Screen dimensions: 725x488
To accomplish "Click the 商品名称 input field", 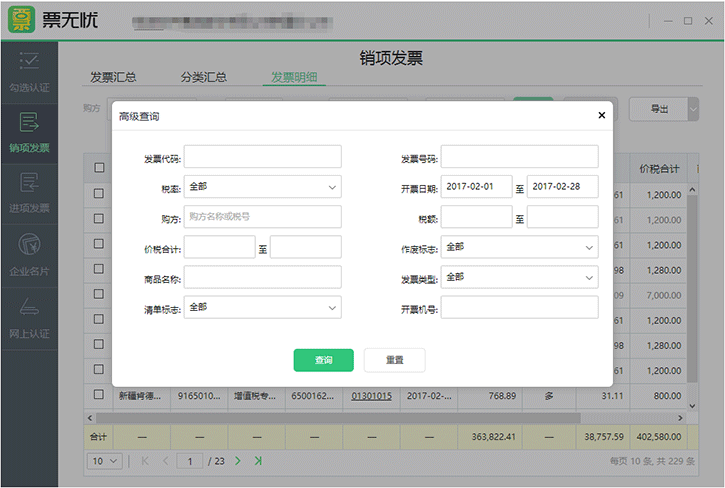I will click(x=263, y=277).
